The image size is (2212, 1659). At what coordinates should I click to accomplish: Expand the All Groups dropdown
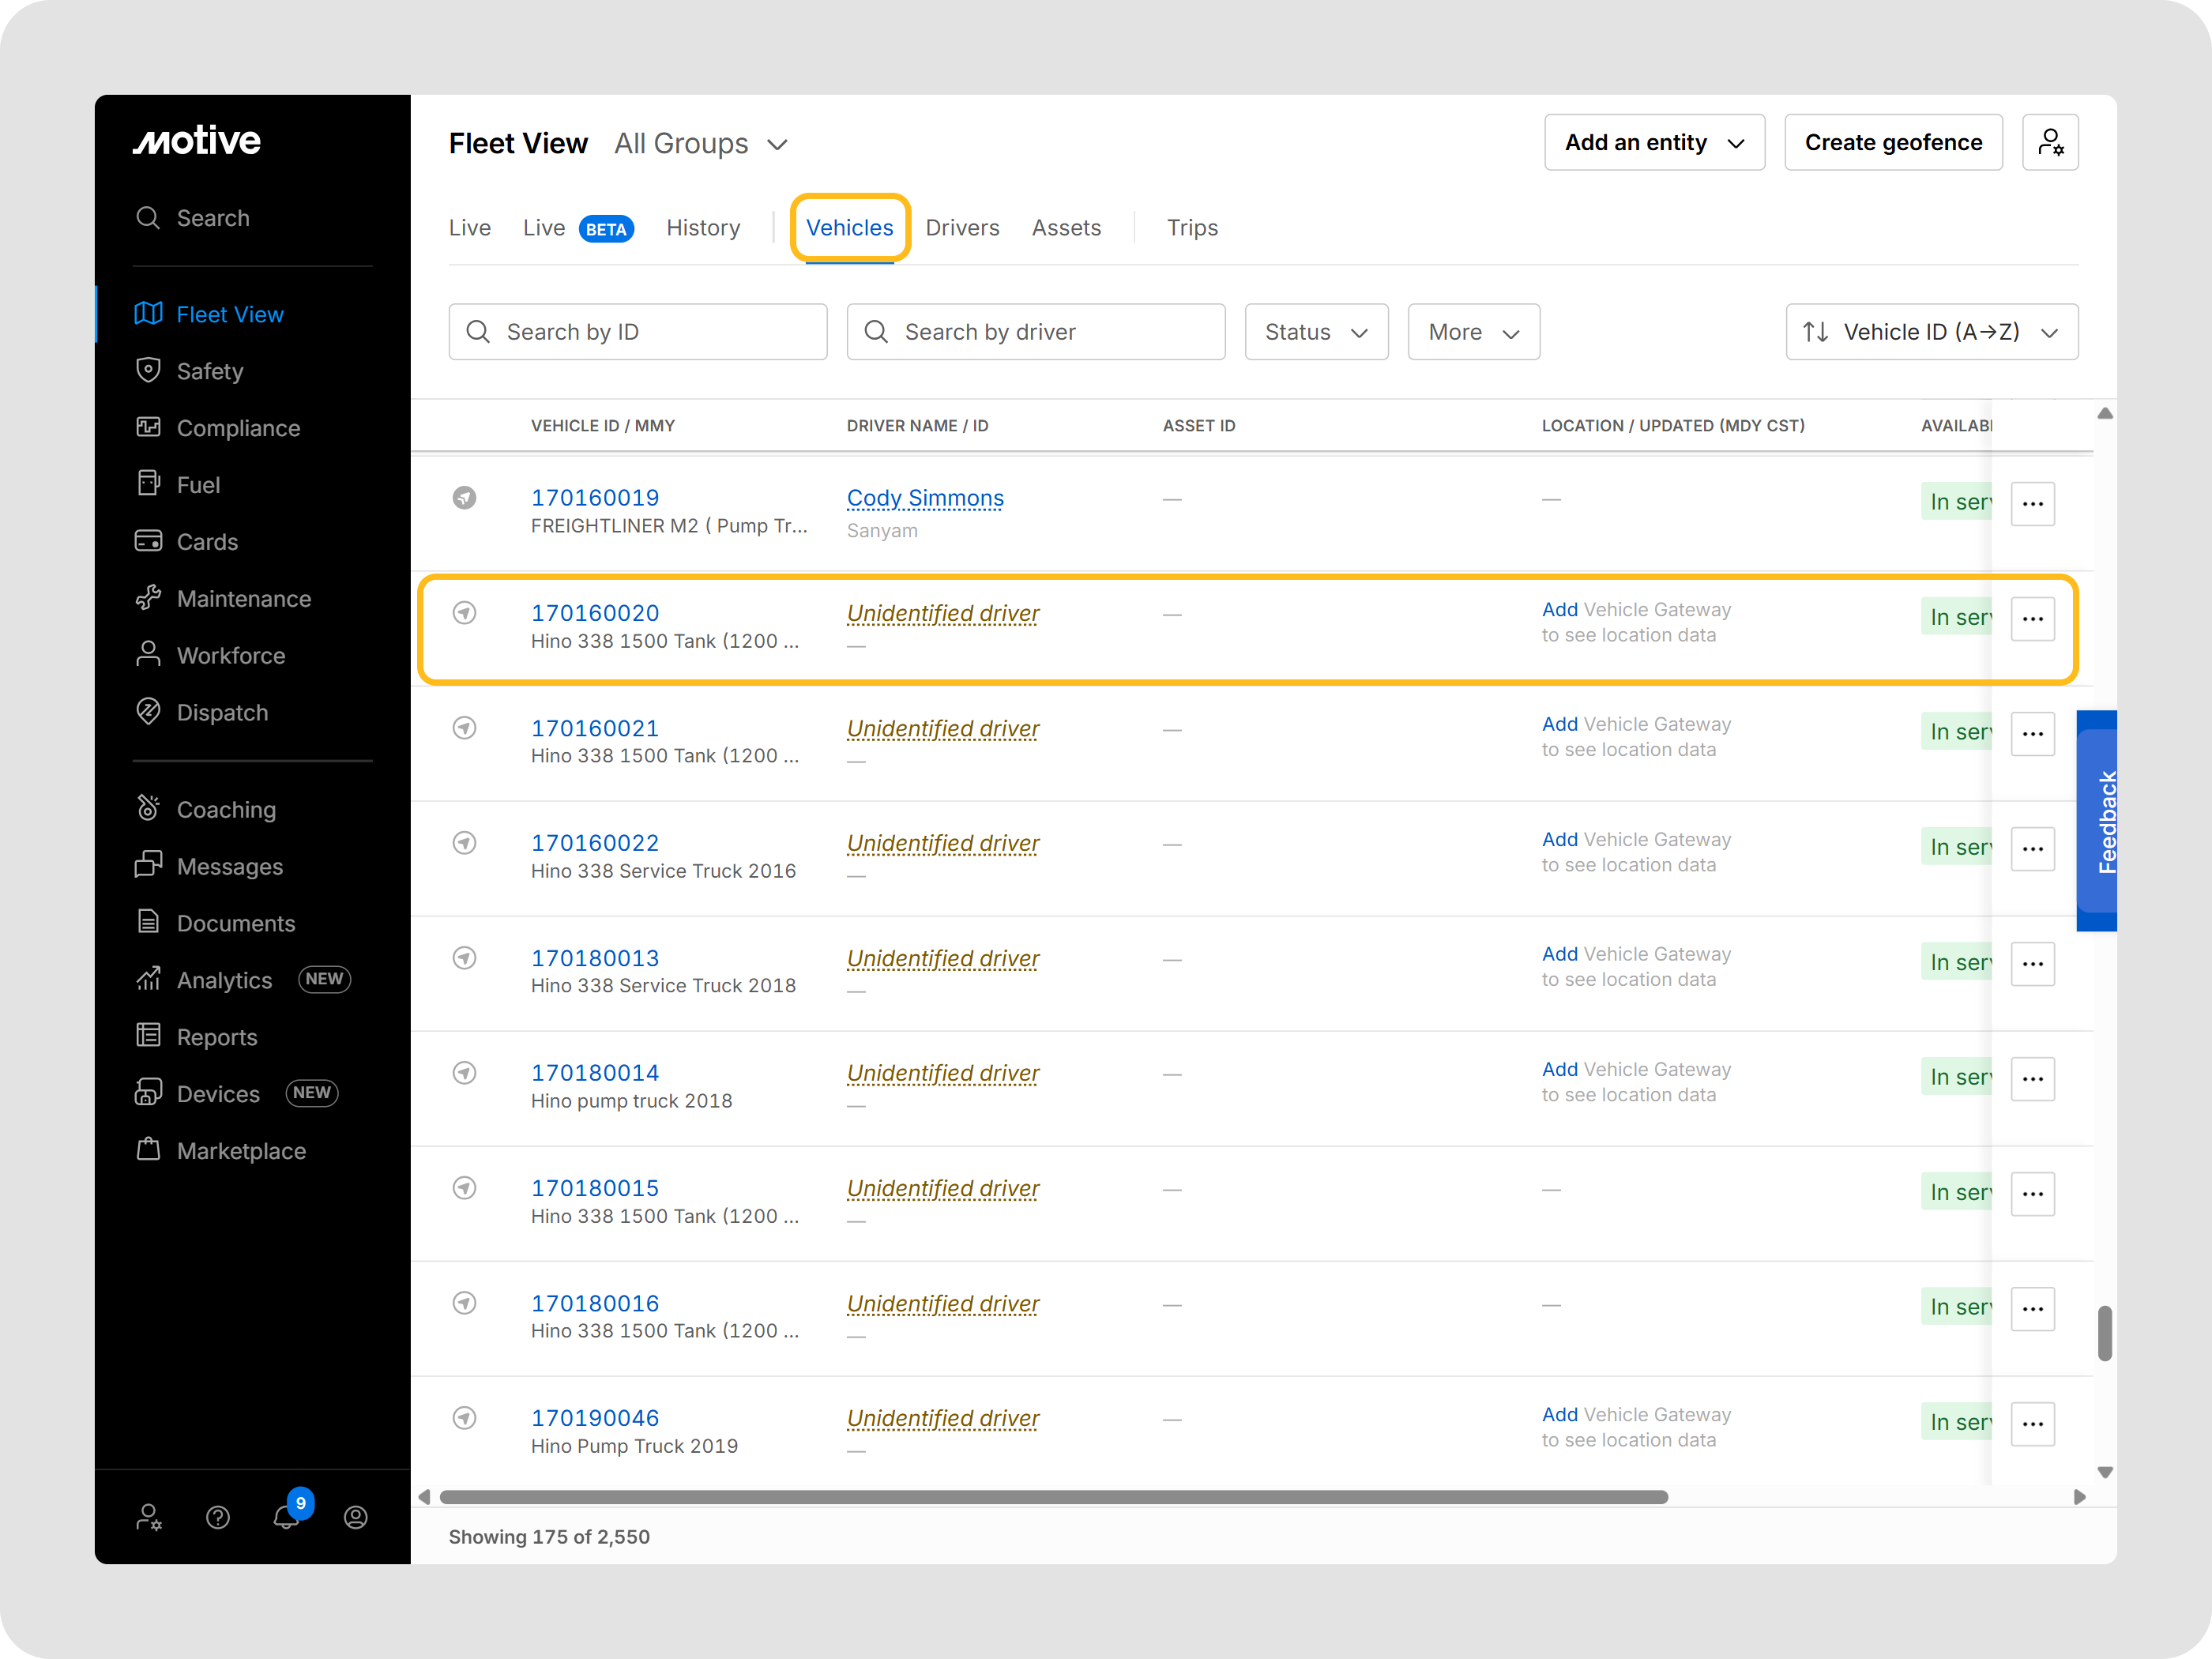pyautogui.click(x=701, y=144)
